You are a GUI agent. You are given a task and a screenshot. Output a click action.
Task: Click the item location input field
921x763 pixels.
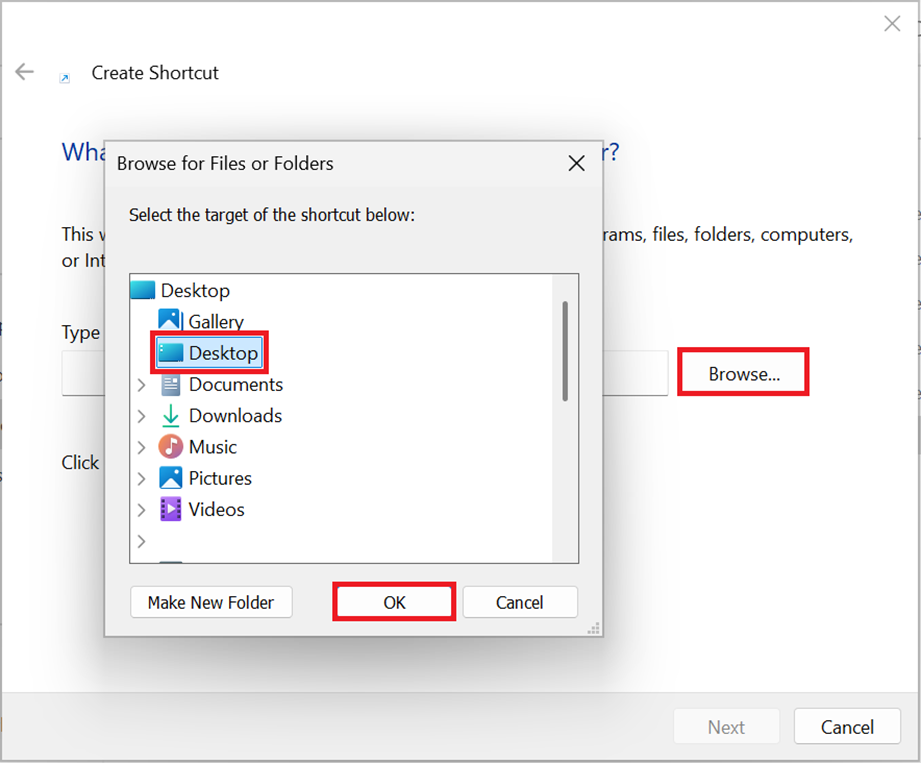click(x=365, y=373)
